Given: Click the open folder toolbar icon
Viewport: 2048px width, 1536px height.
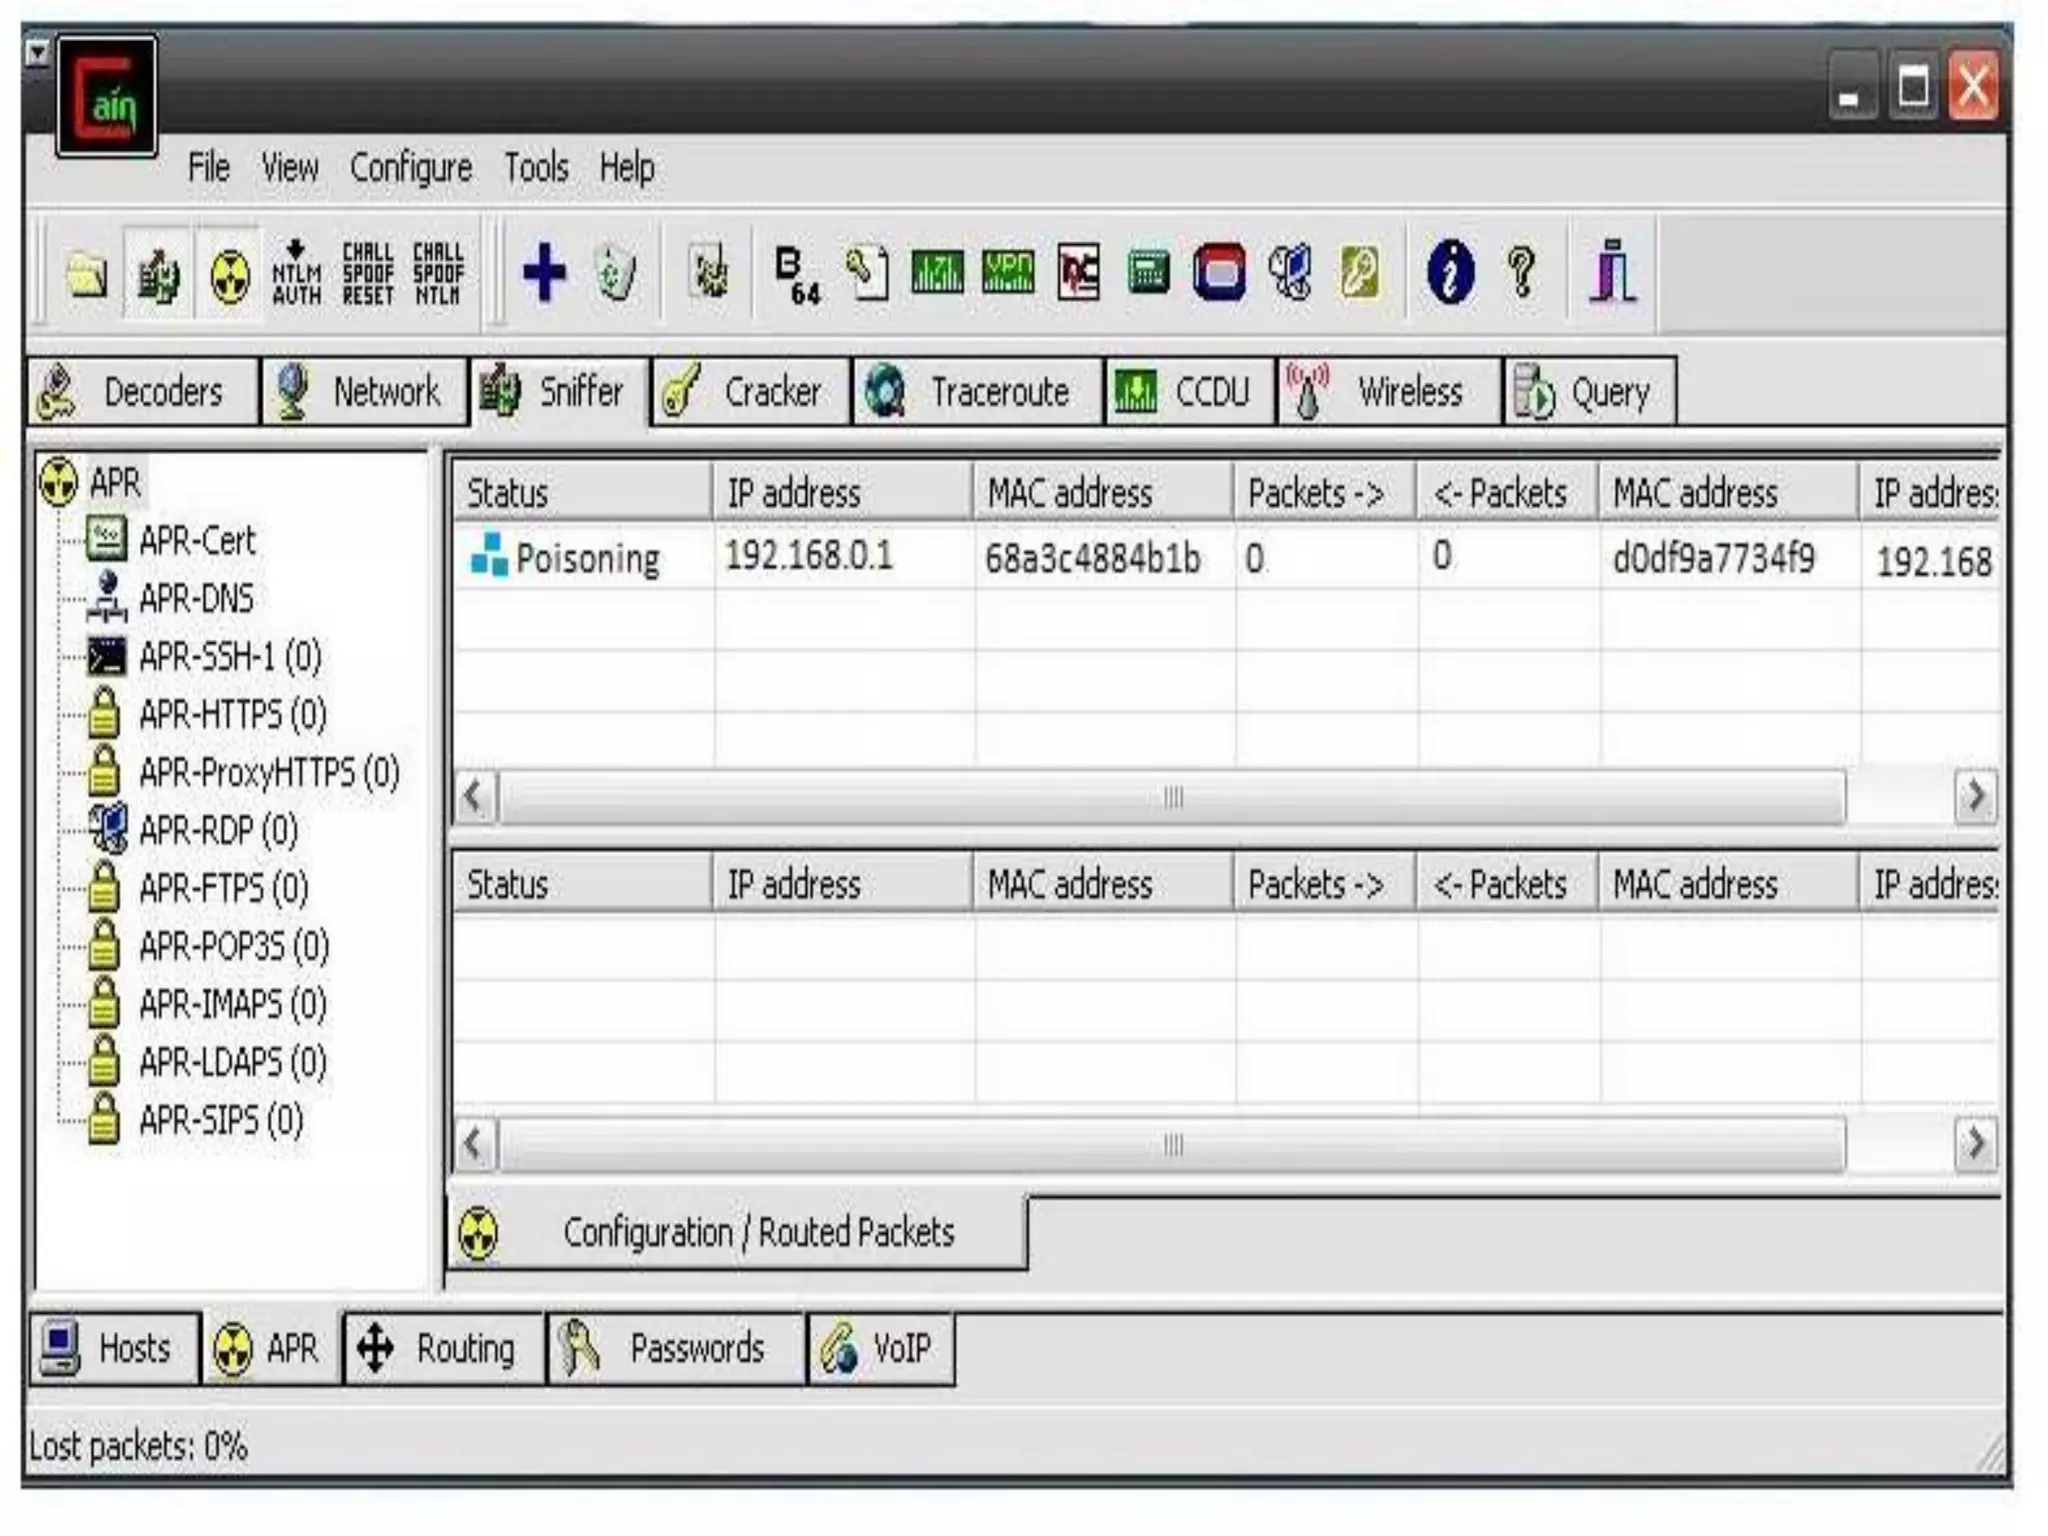Looking at the screenshot, I should click(x=87, y=274).
